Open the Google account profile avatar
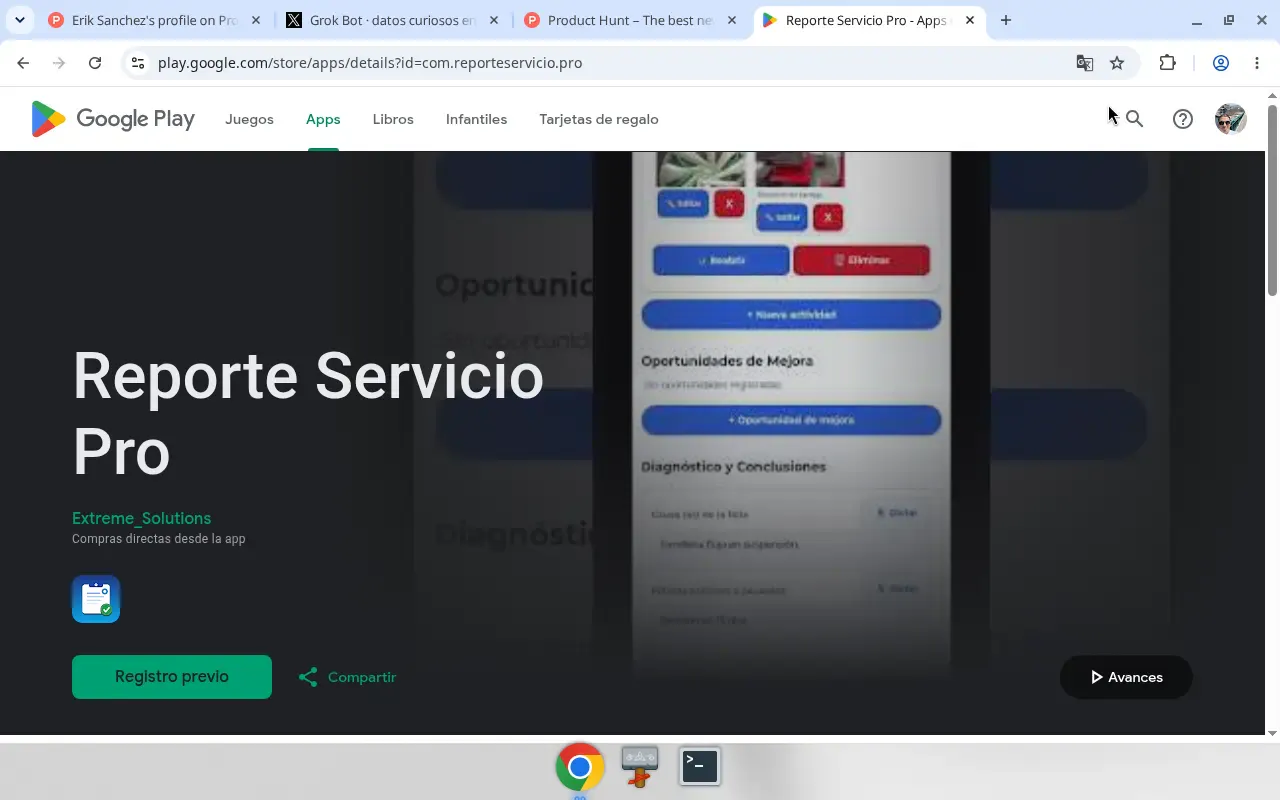 click(x=1230, y=119)
